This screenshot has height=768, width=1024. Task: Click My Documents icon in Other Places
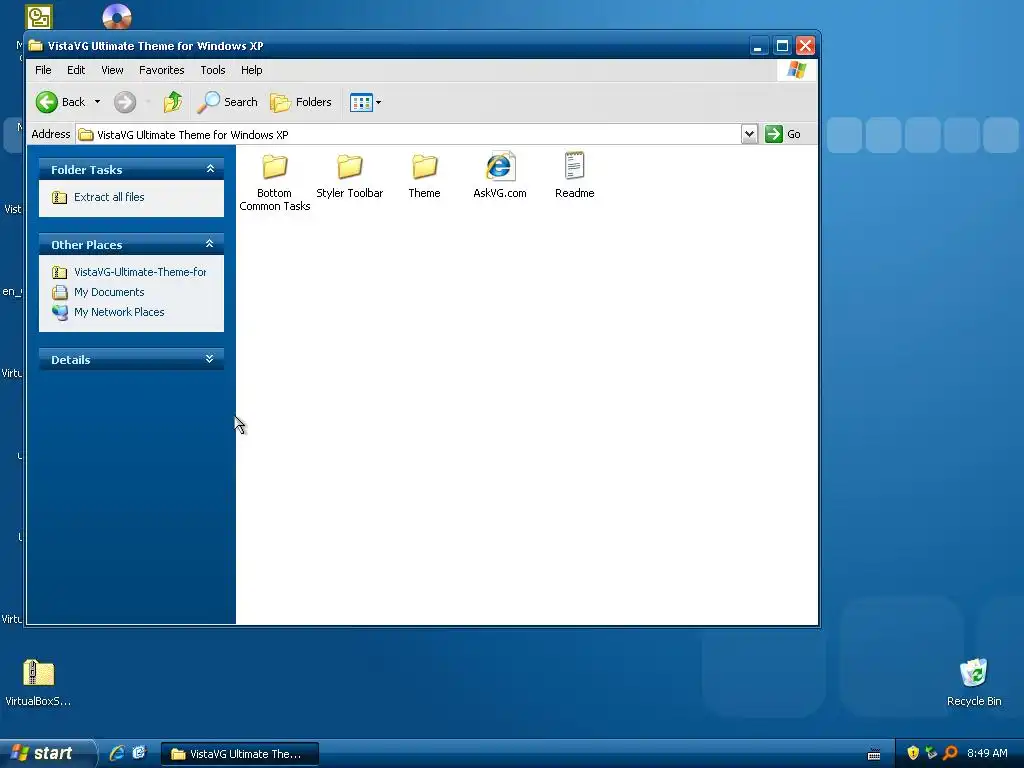(x=59, y=292)
